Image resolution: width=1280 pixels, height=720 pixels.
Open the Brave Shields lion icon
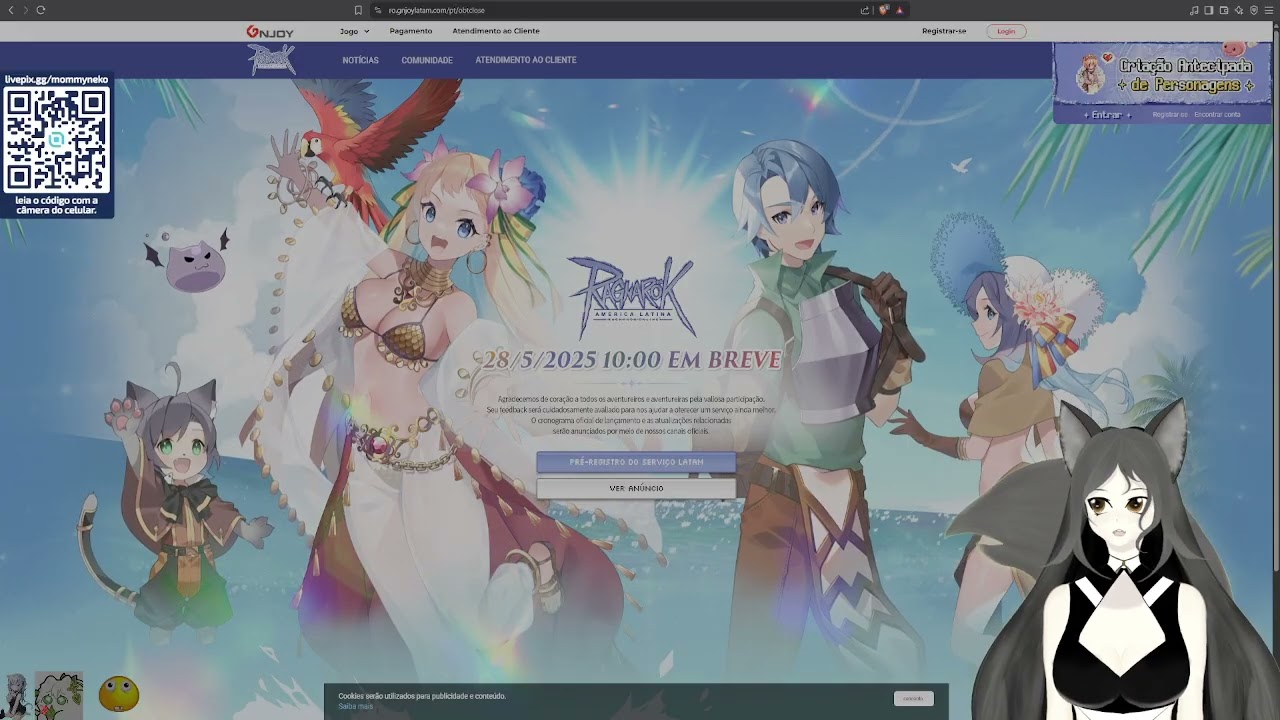click(884, 10)
